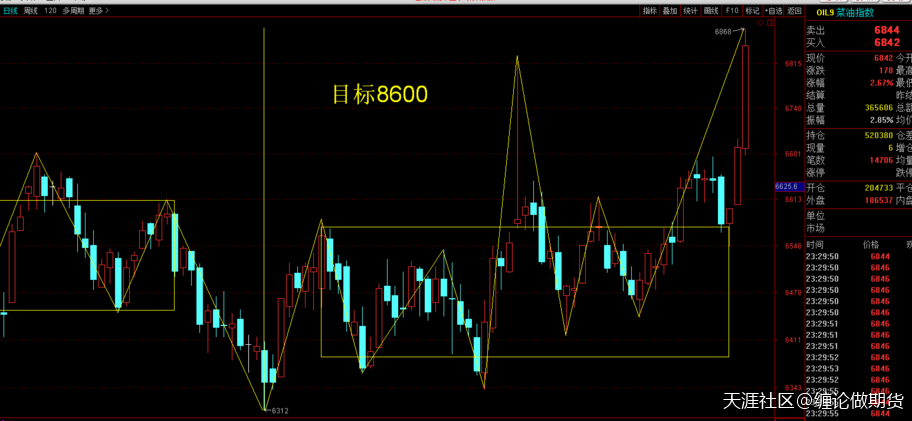Click the 标记 mark tool
The height and width of the screenshot is (421, 912).
[x=752, y=11]
